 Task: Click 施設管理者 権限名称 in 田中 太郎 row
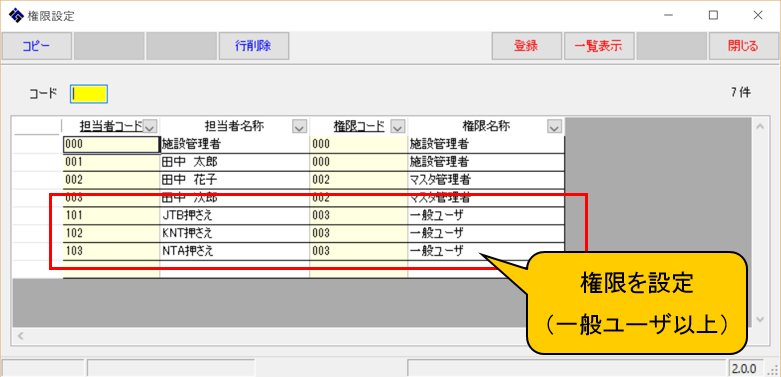tap(486, 162)
